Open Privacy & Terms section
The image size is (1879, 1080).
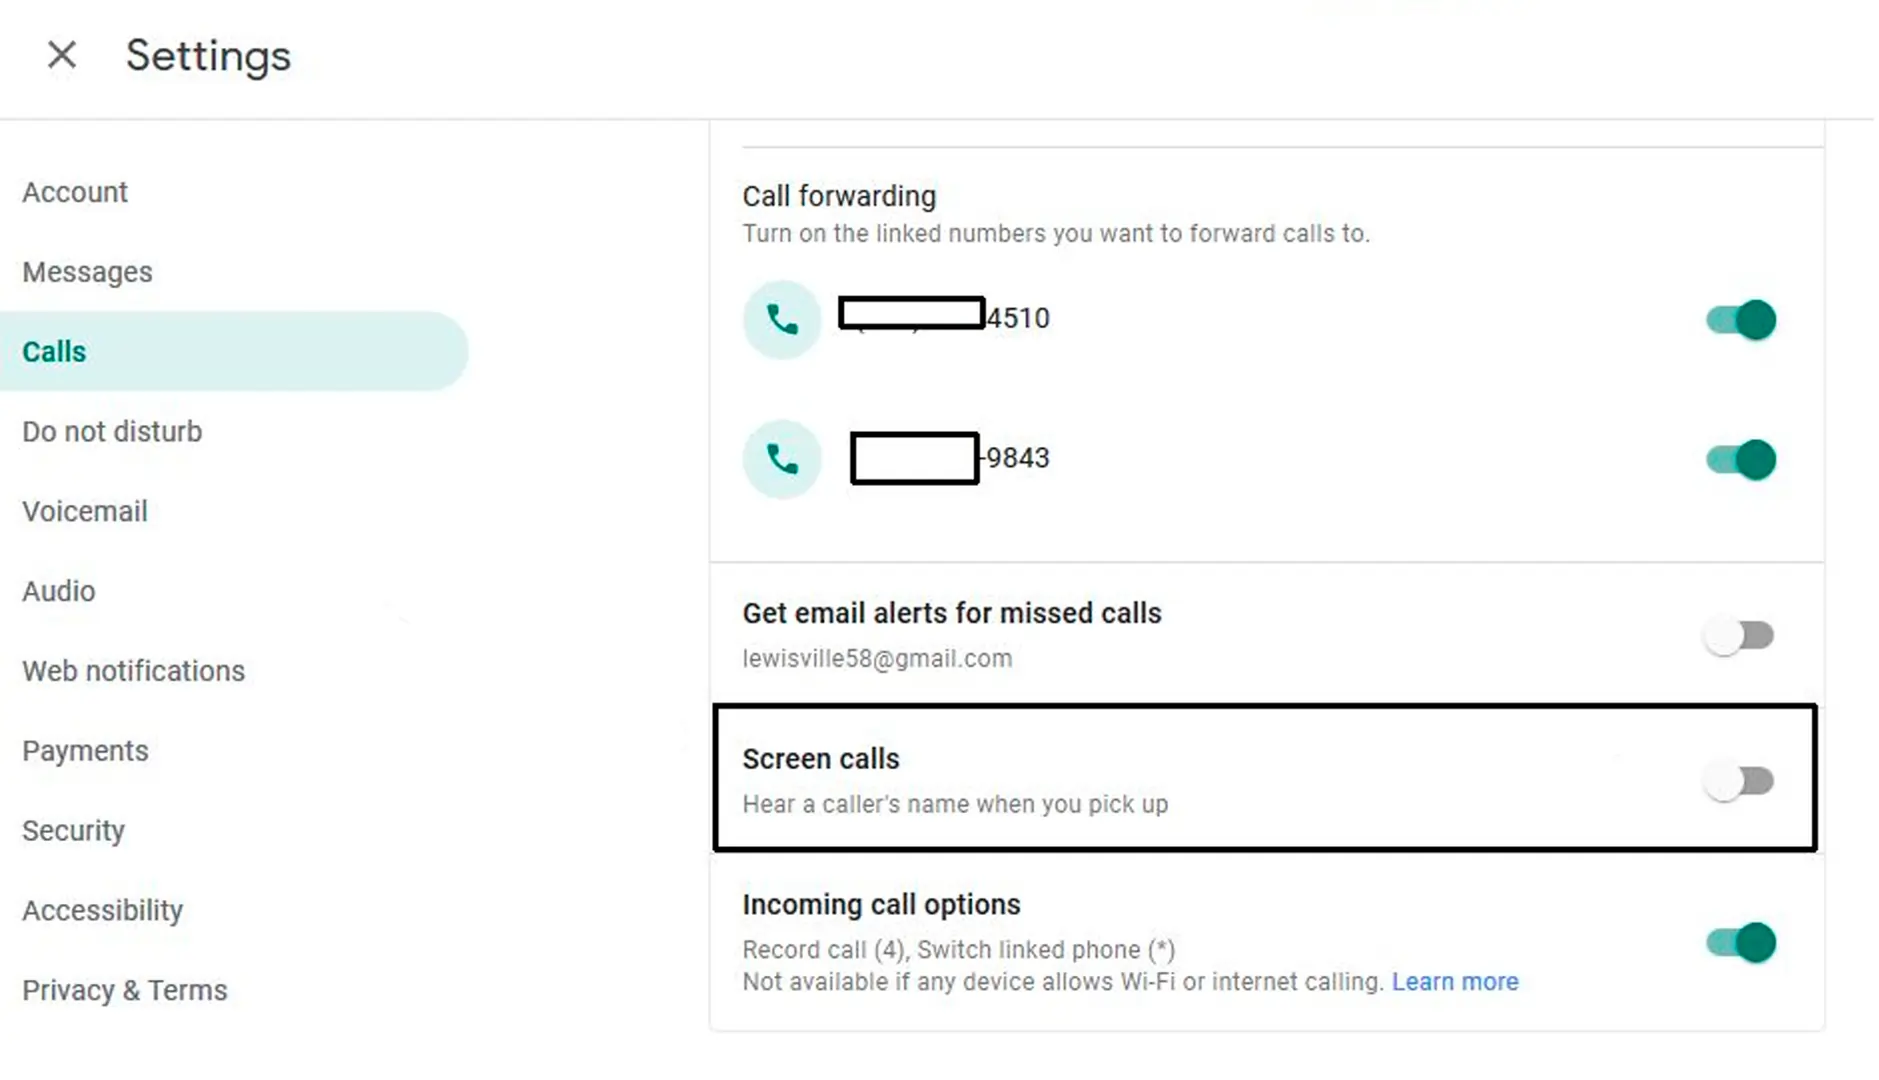(125, 990)
